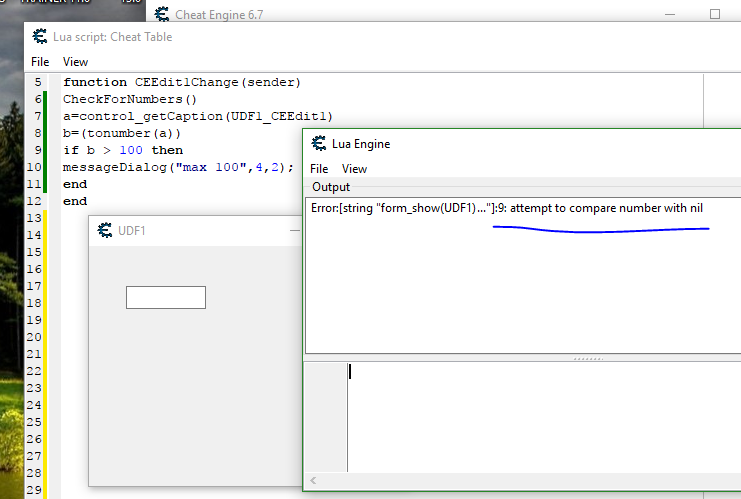Place cursor on the function CEEdit1Change line
This screenshot has width=741, height=499.
click(181, 82)
